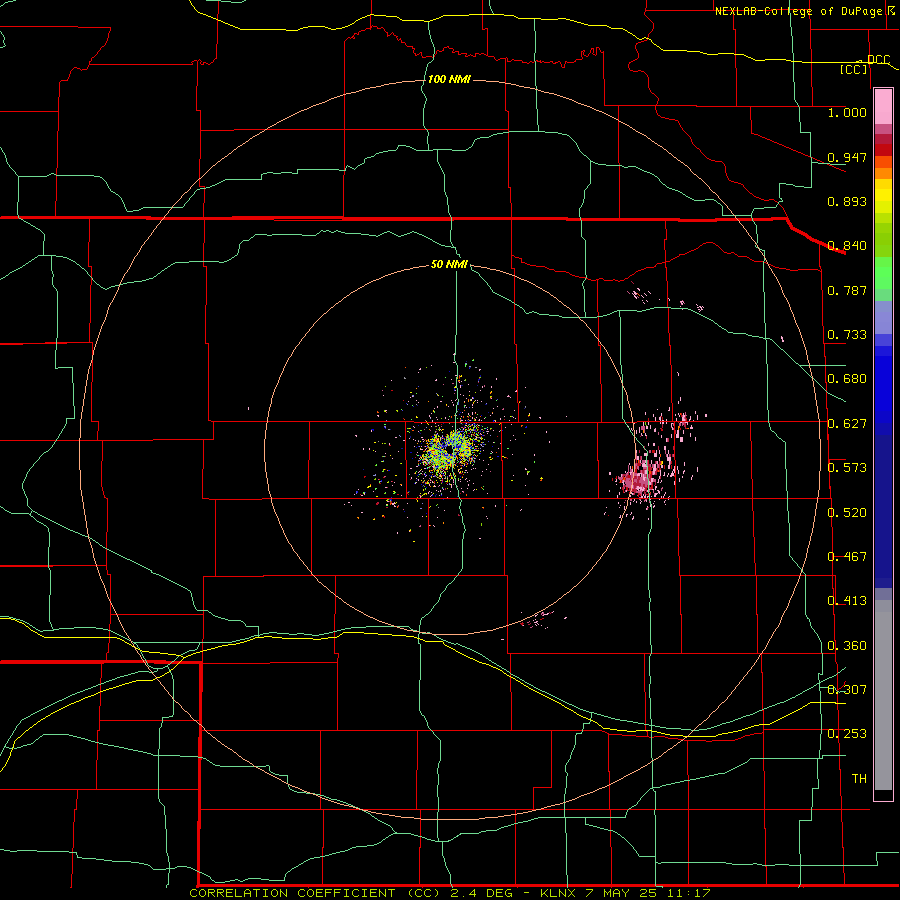Click the 0.467 color scale value
This screenshot has width=900, height=900.
click(x=847, y=557)
